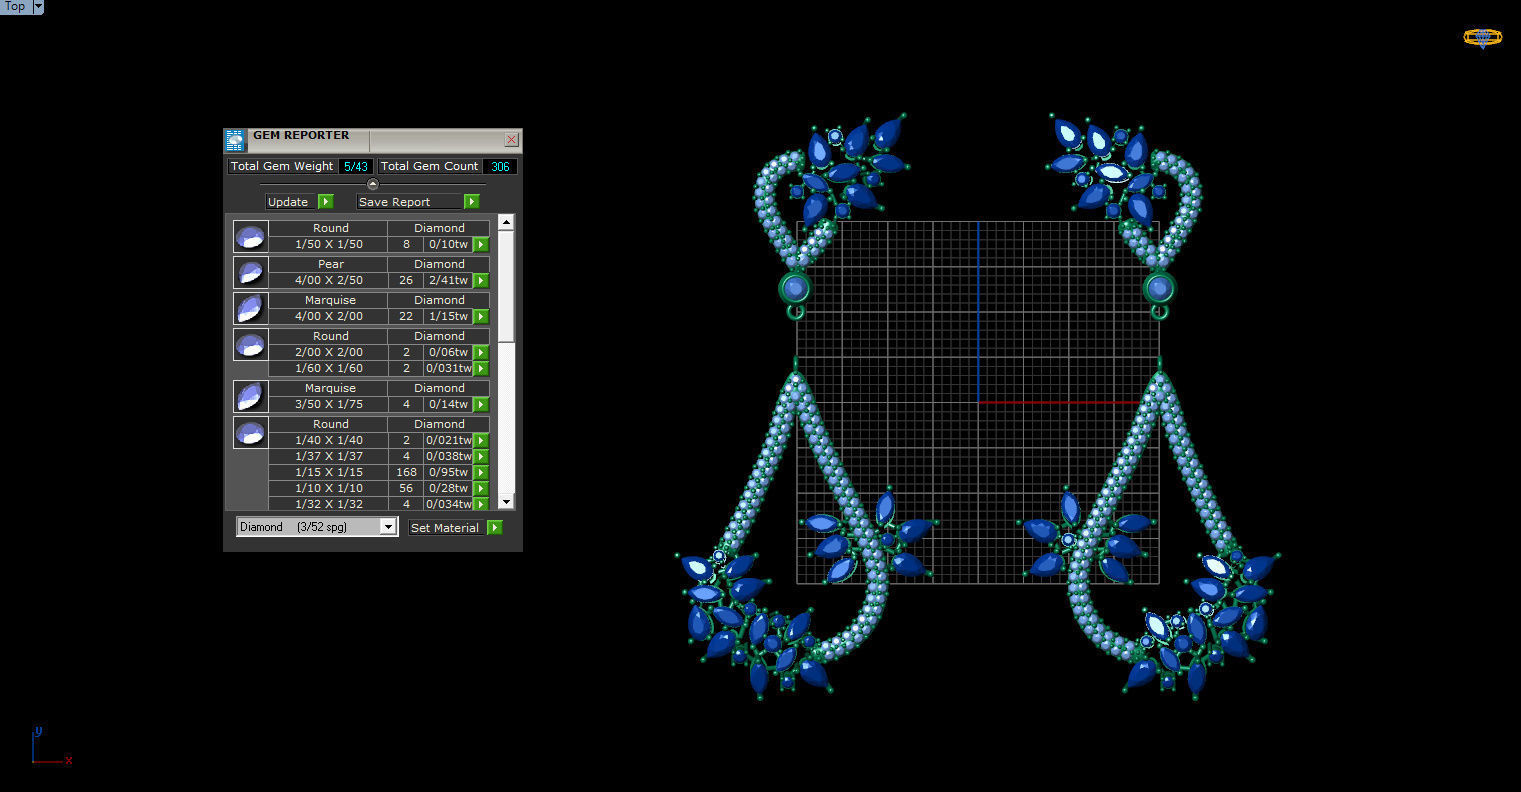Click the Save Report field
The height and width of the screenshot is (792, 1521).
click(409, 202)
